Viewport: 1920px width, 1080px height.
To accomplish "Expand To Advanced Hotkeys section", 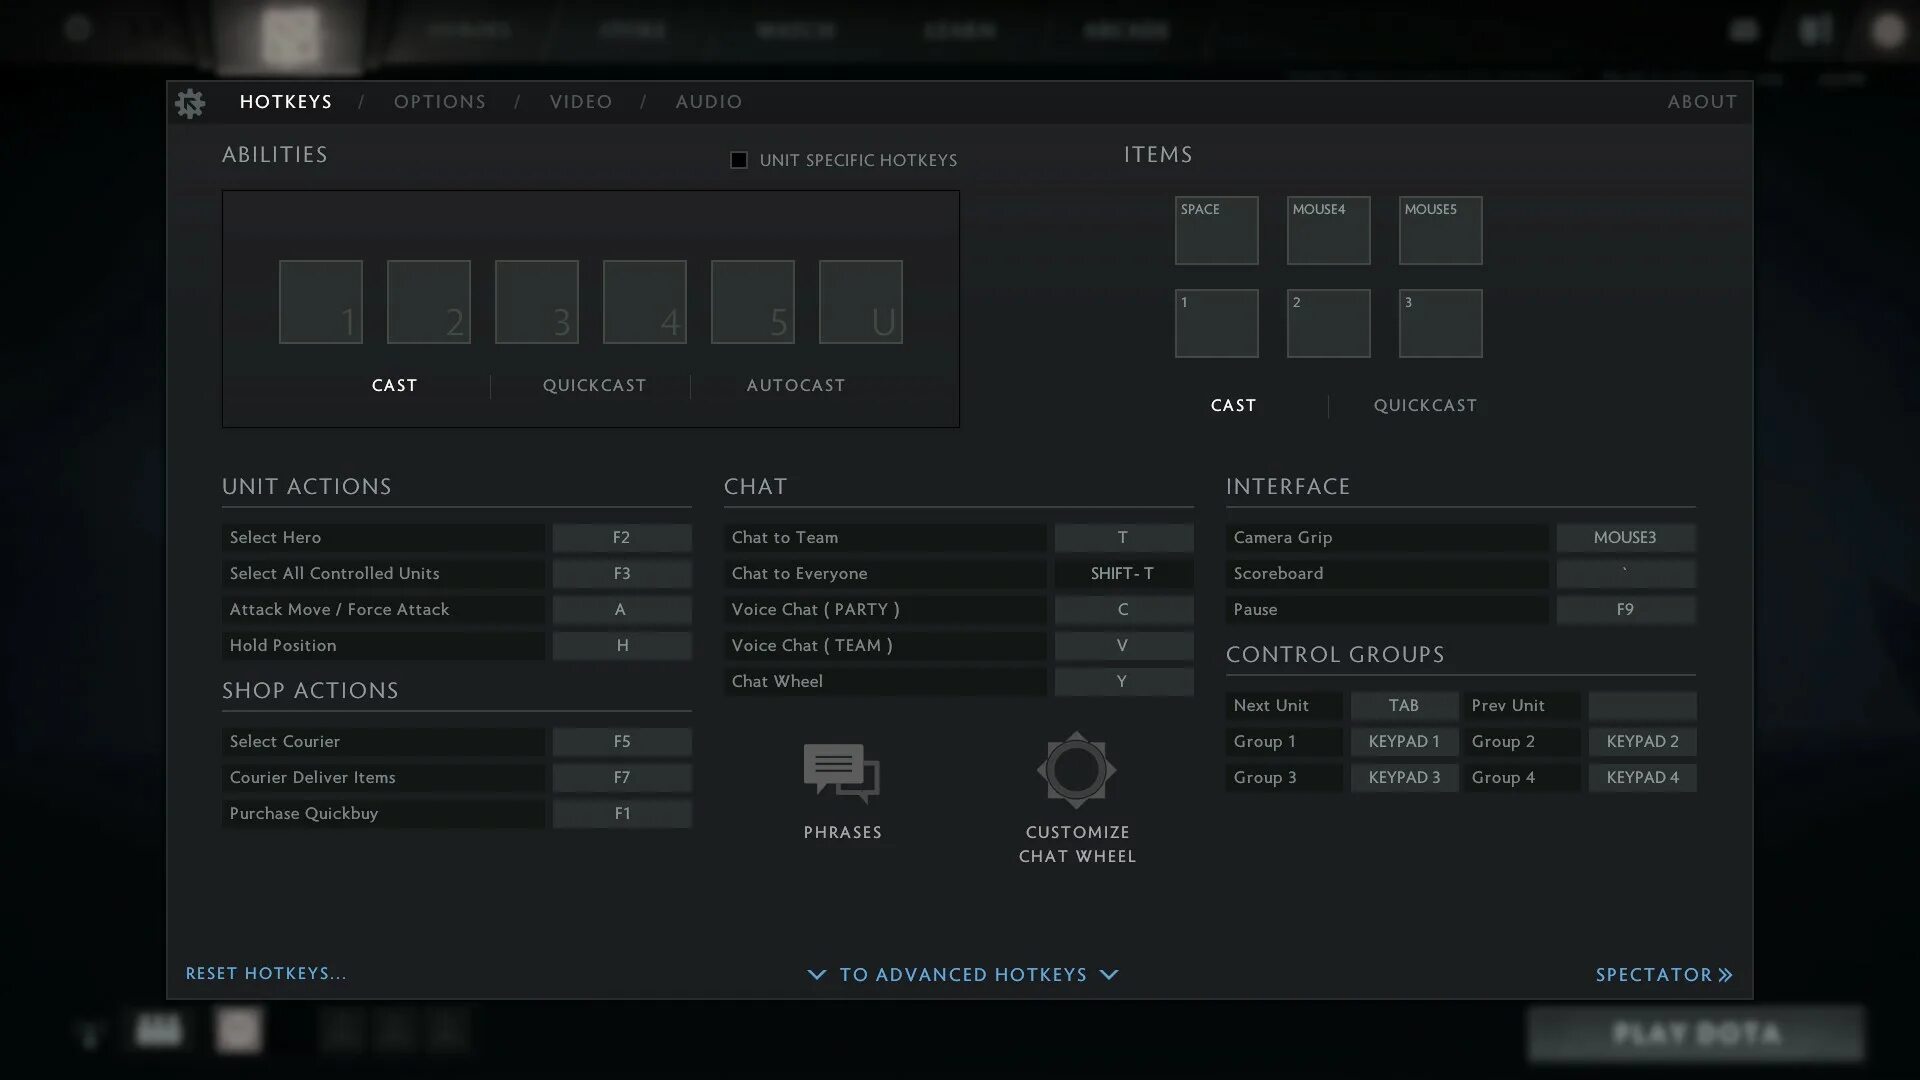I will click(x=962, y=975).
